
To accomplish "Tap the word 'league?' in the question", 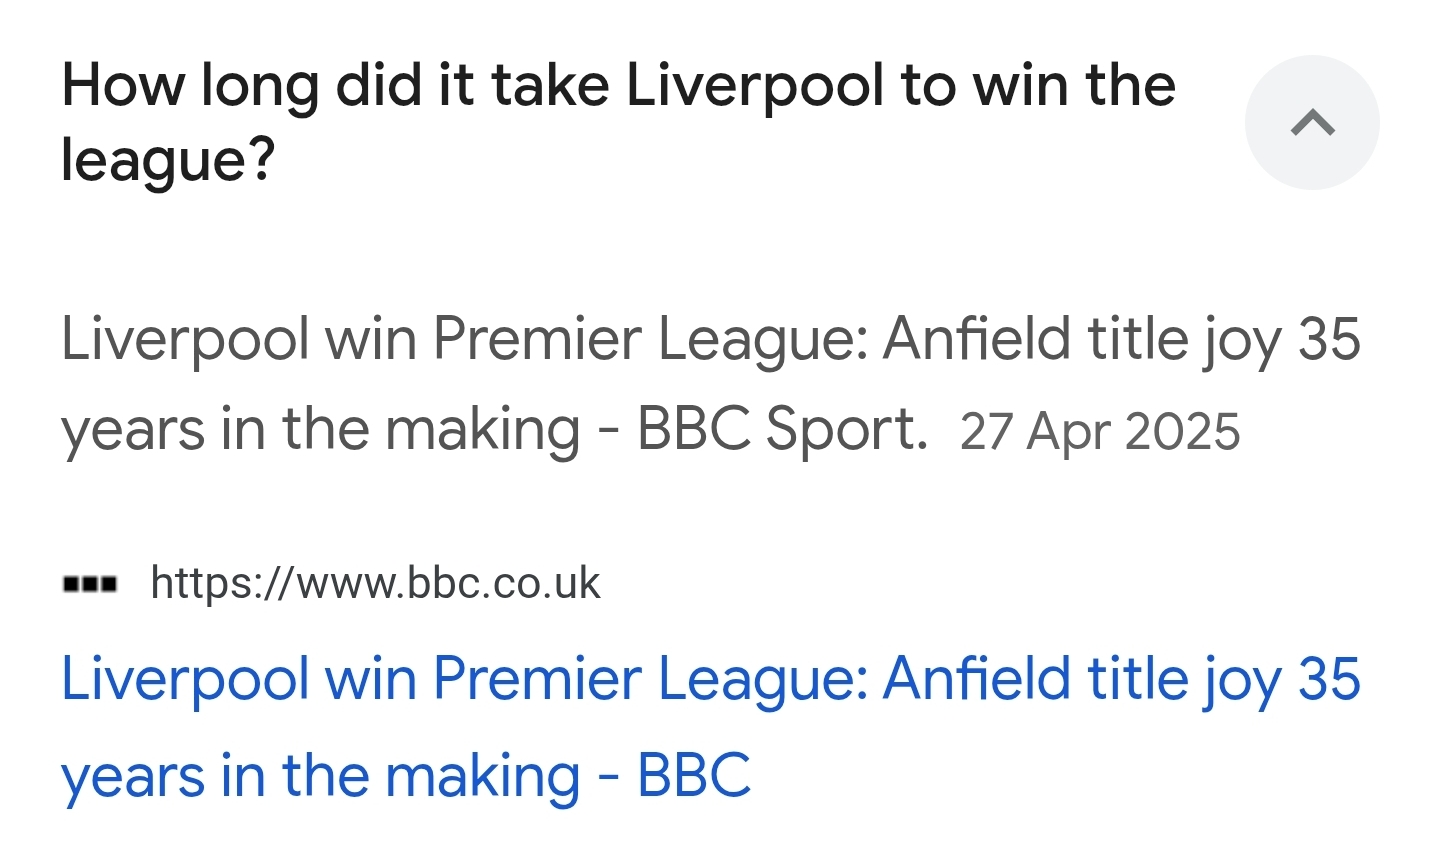I will tap(168, 160).
